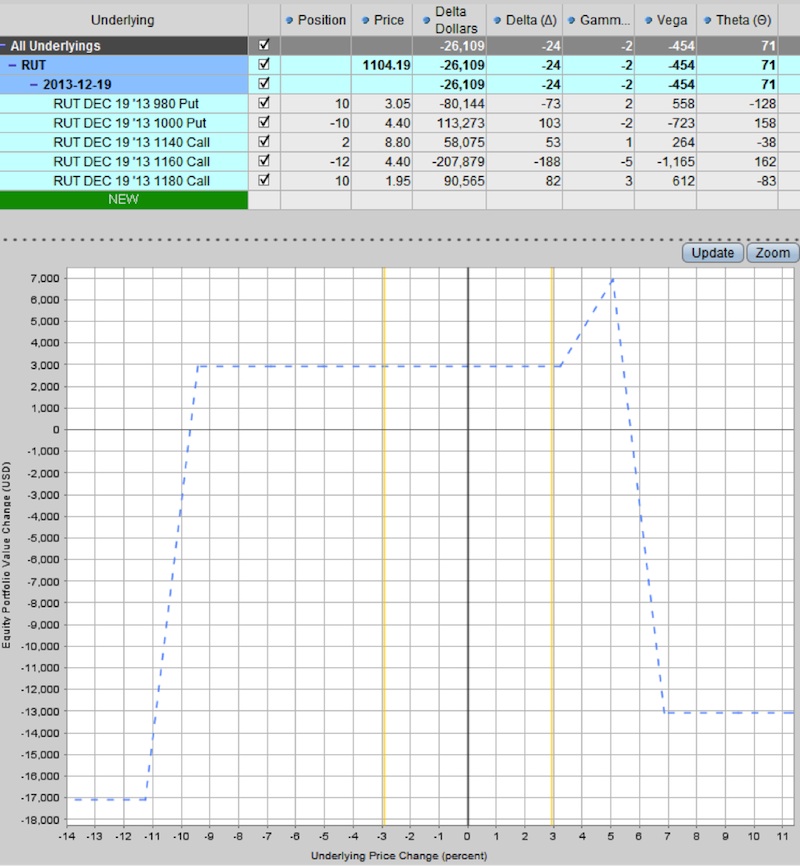Uncheck the All Underlyings checkbox
Screen dimensions: 800x866
tap(264, 45)
